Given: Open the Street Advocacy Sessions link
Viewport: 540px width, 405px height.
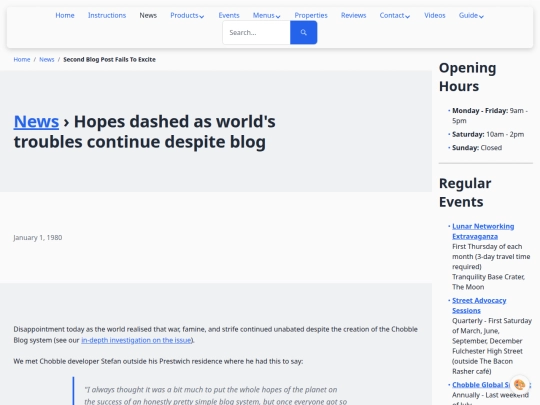Looking at the screenshot, I should tap(479, 305).
